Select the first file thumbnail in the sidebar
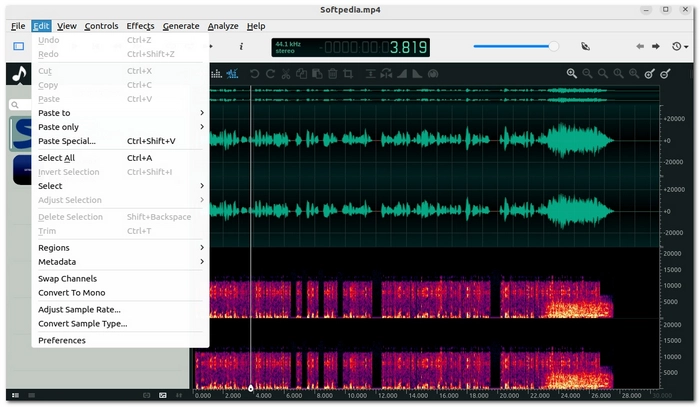Viewport: 700px width, 407px height. point(21,133)
